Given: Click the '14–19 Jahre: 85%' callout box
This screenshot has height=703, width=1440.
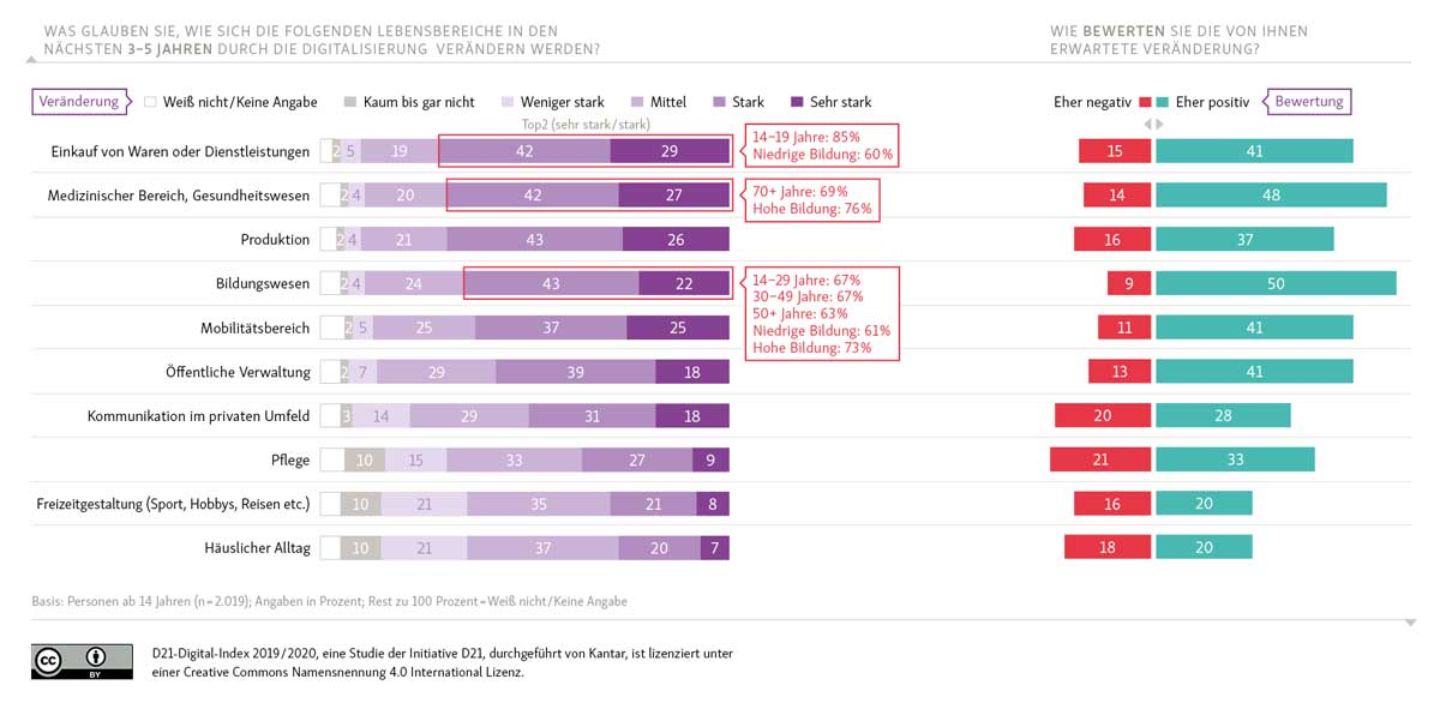Looking at the screenshot, I should [x=819, y=145].
